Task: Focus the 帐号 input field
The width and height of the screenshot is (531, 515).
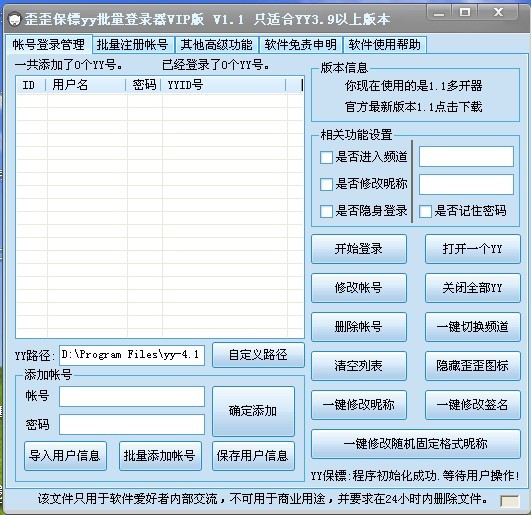Action: click(x=132, y=396)
